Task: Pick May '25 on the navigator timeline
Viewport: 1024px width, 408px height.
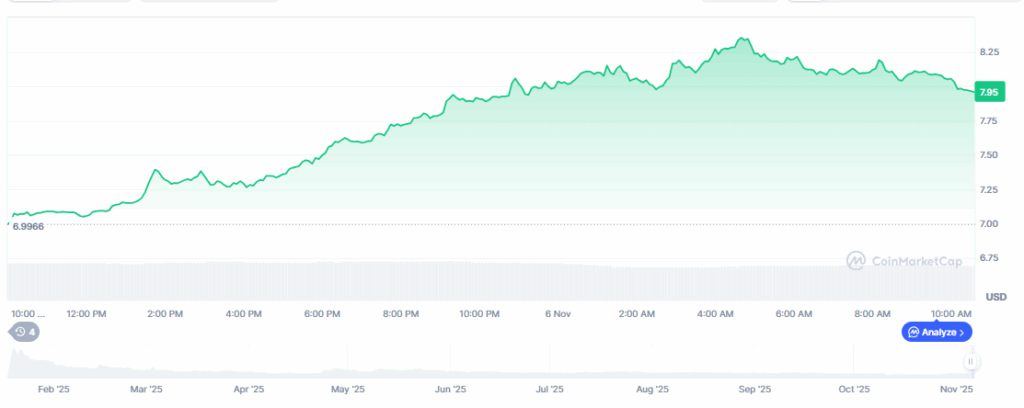Action: click(x=347, y=389)
